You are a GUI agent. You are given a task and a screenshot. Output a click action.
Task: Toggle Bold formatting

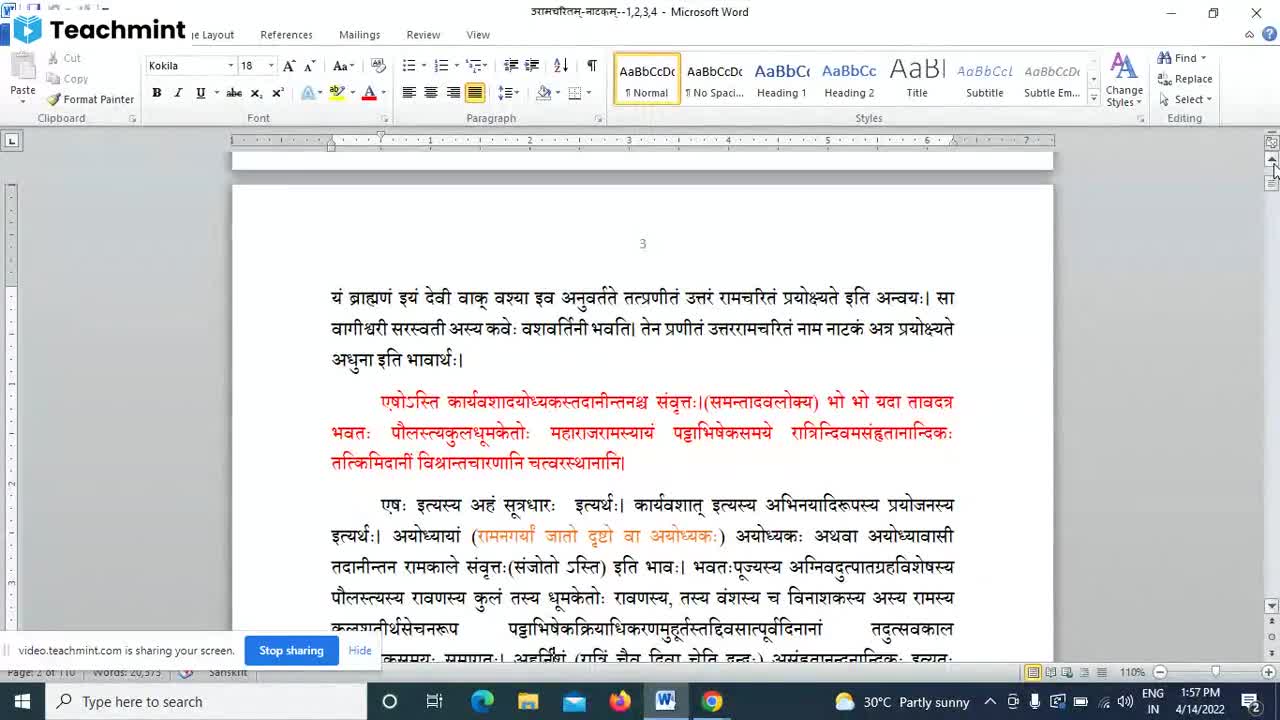point(156,93)
